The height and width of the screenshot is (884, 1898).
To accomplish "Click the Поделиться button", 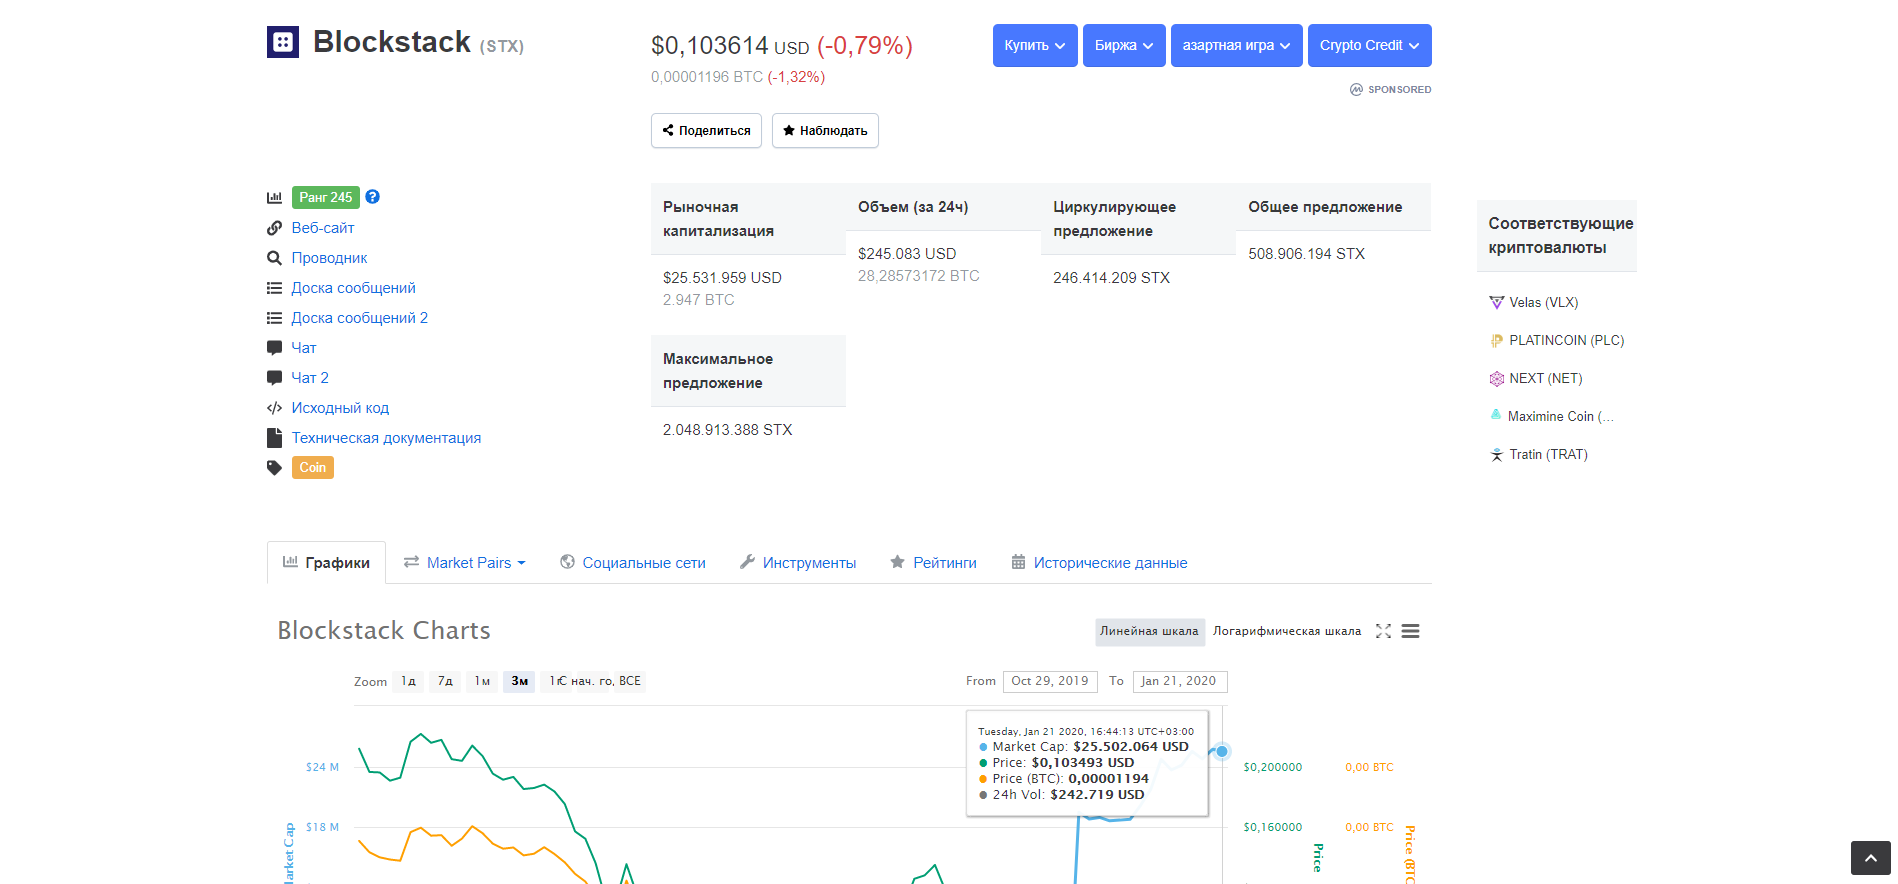I will click(x=706, y=131).
